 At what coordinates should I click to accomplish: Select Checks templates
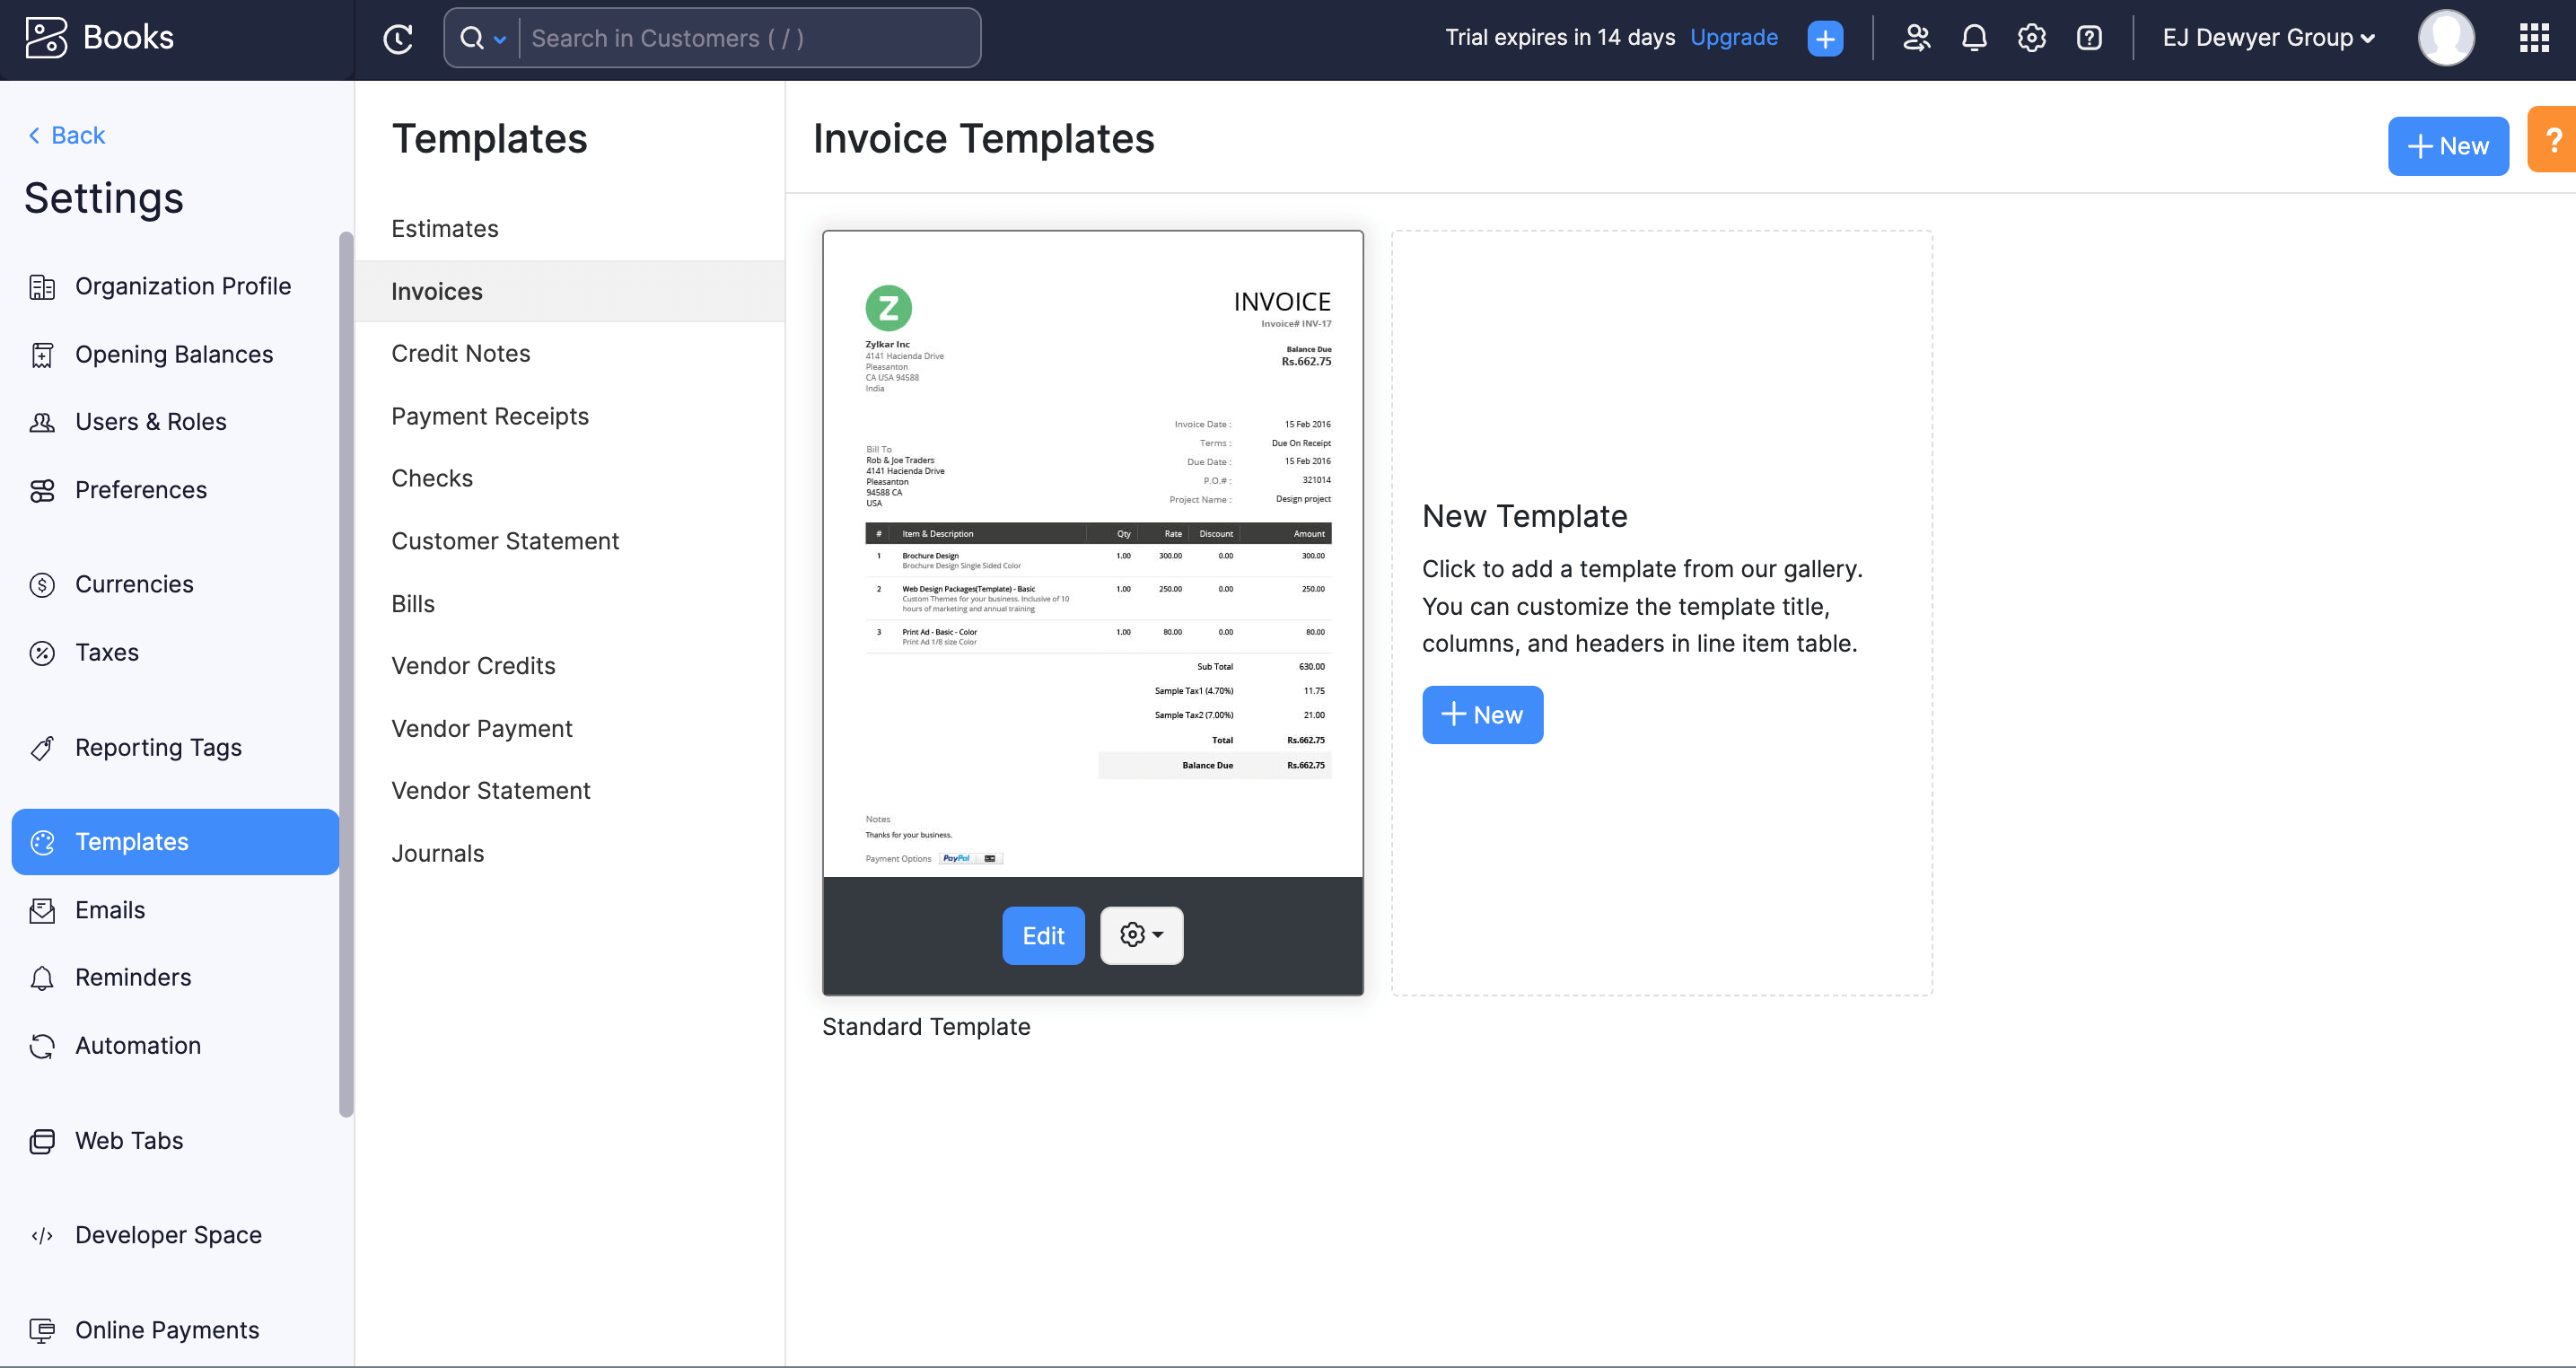coord(570,479)
